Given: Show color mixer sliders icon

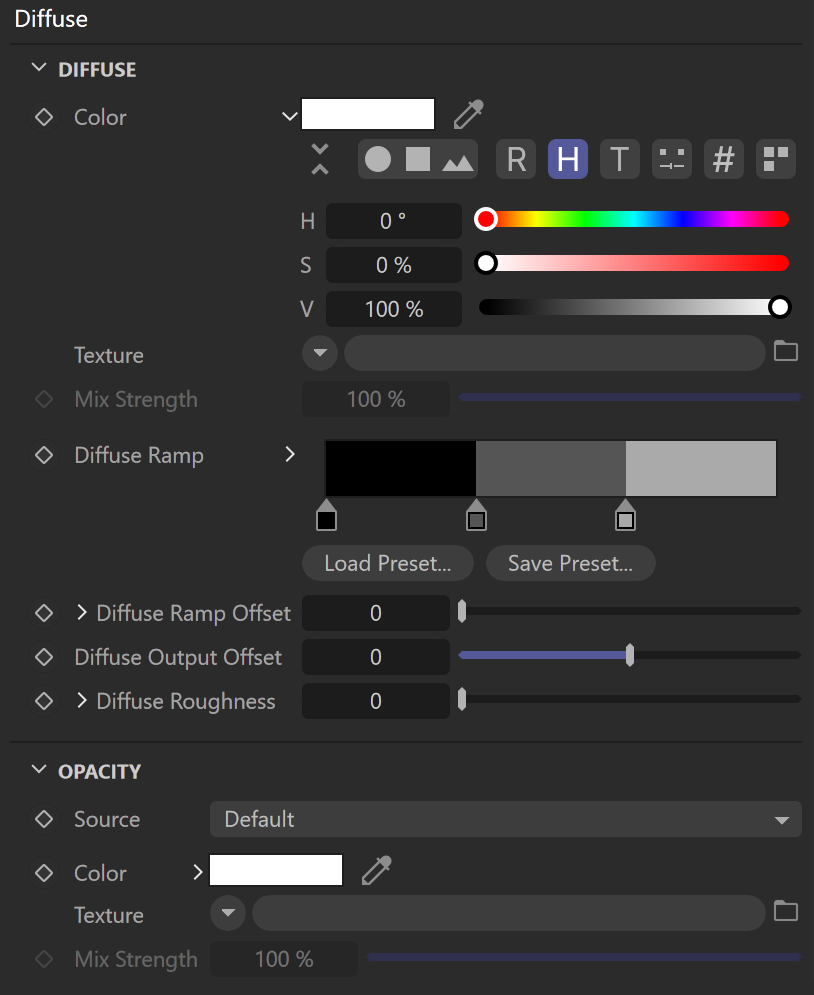Looking at the screenshot, I should 672,159.
